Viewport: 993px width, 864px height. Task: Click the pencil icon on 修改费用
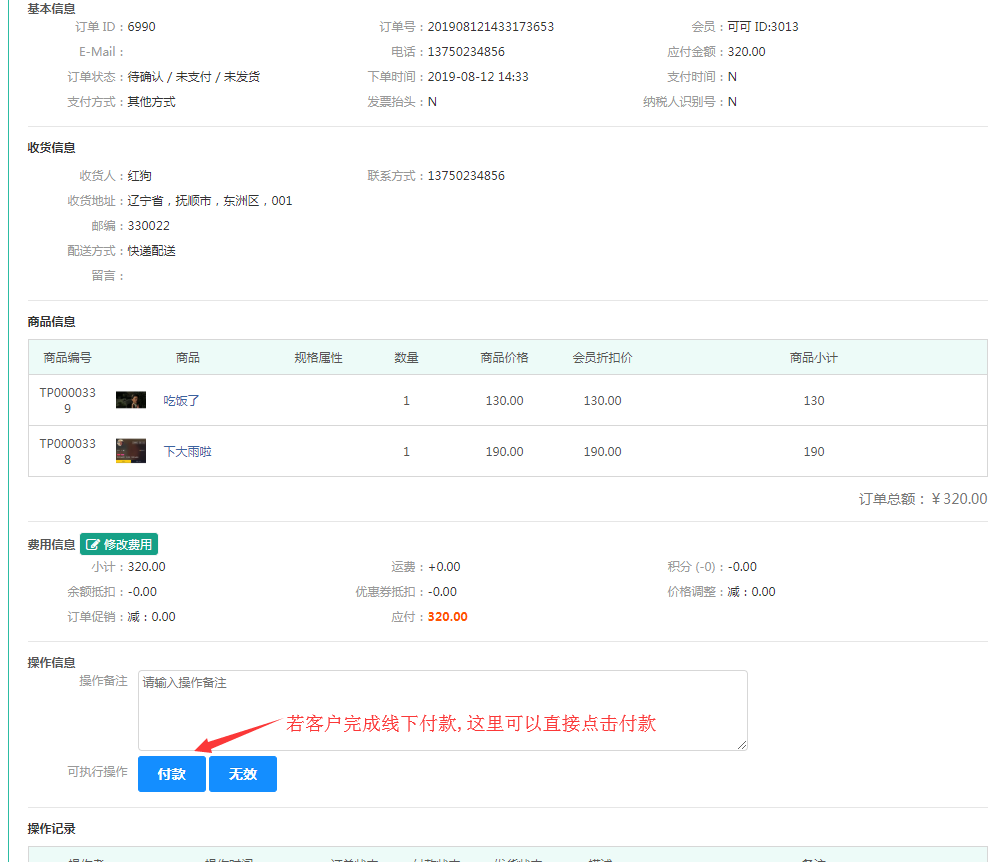click(x=93, y=545)
